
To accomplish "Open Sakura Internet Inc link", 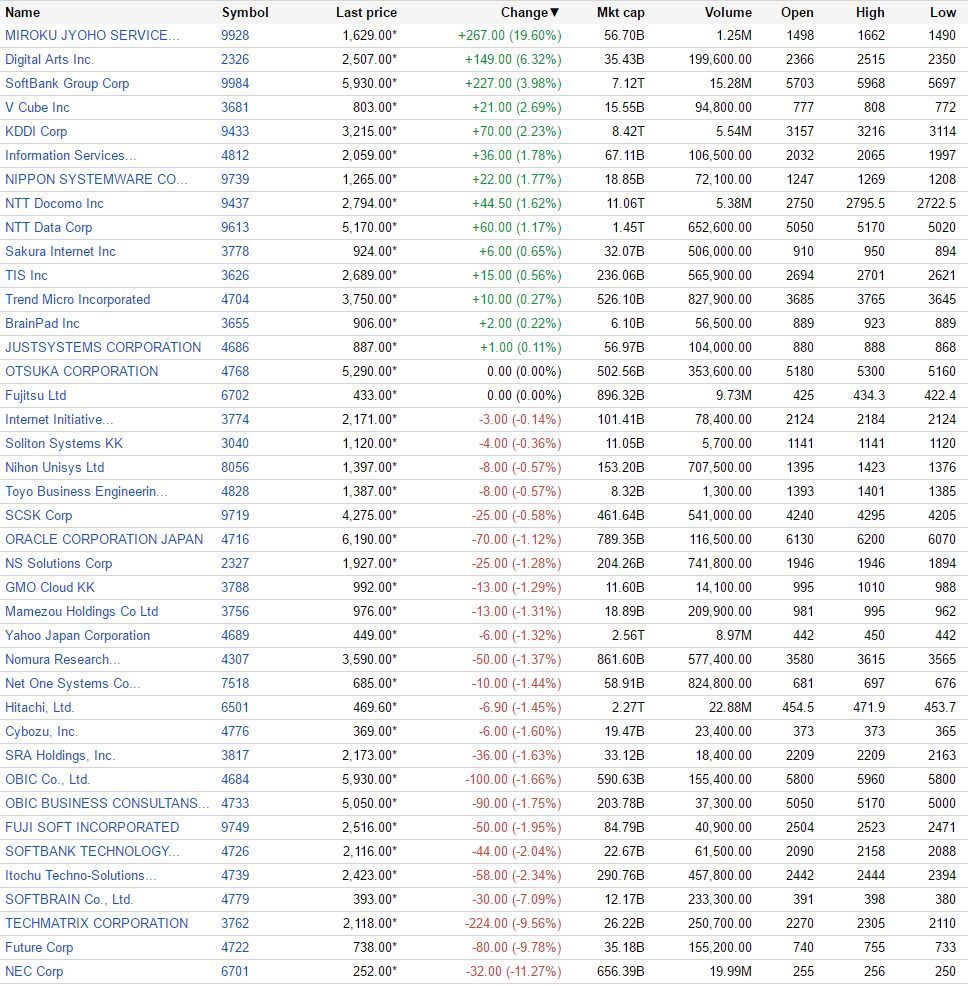I will (x=60, y=252).
